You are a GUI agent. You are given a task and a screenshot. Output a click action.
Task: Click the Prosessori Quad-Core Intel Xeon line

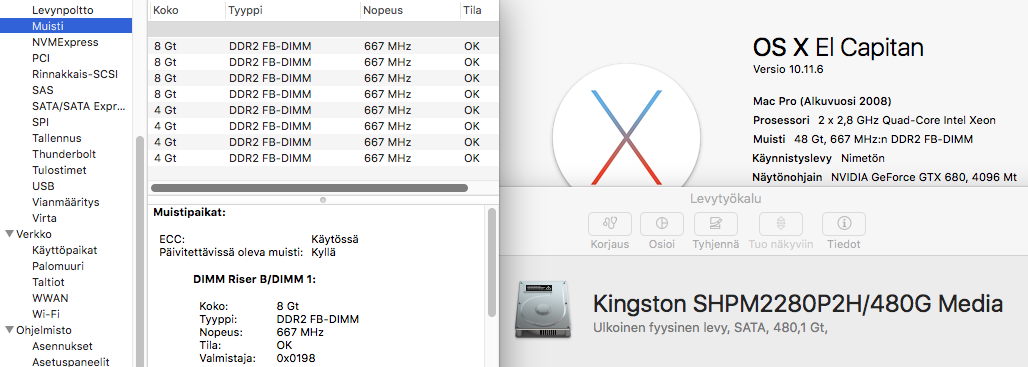click(x=875, y=121)
